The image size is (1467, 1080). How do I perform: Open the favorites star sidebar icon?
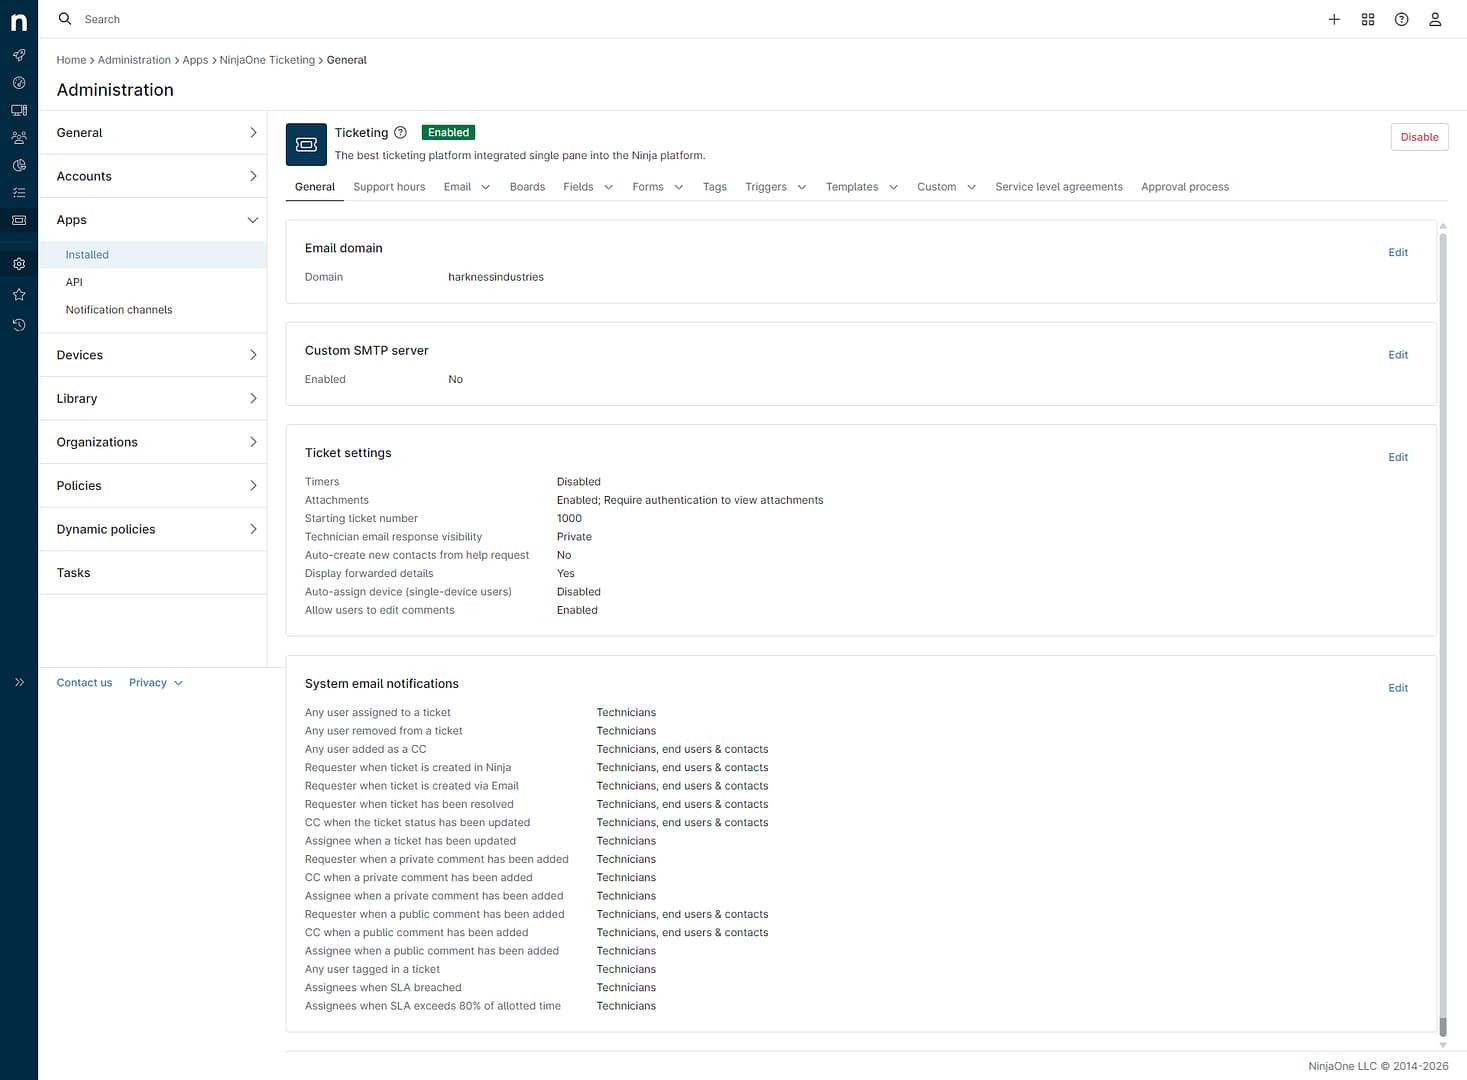pyautogui.click(x=19, y=294)
